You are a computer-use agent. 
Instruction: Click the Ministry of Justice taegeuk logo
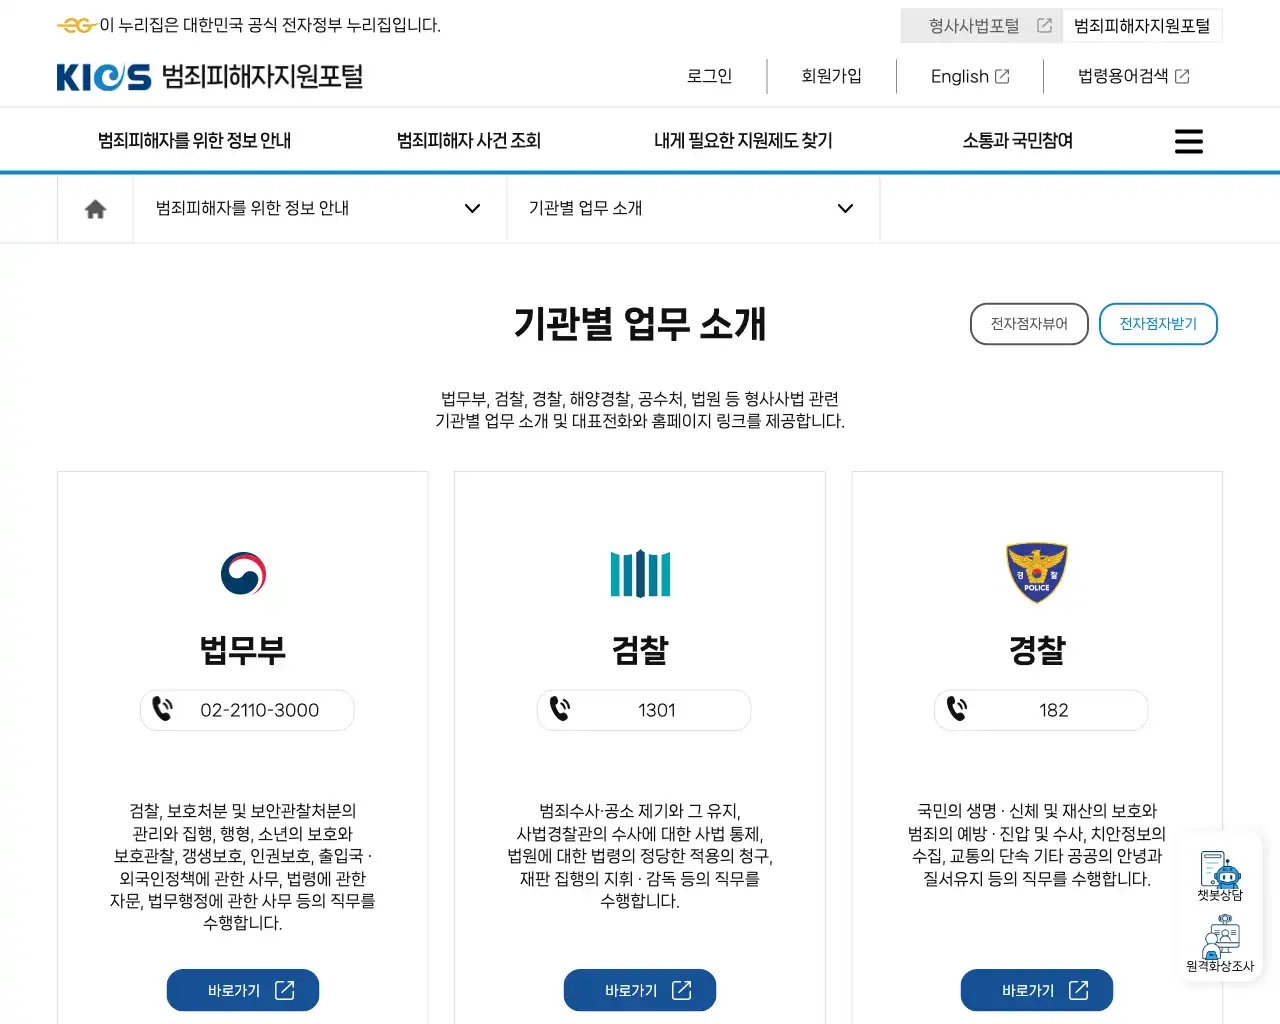(x=243, y=573)
